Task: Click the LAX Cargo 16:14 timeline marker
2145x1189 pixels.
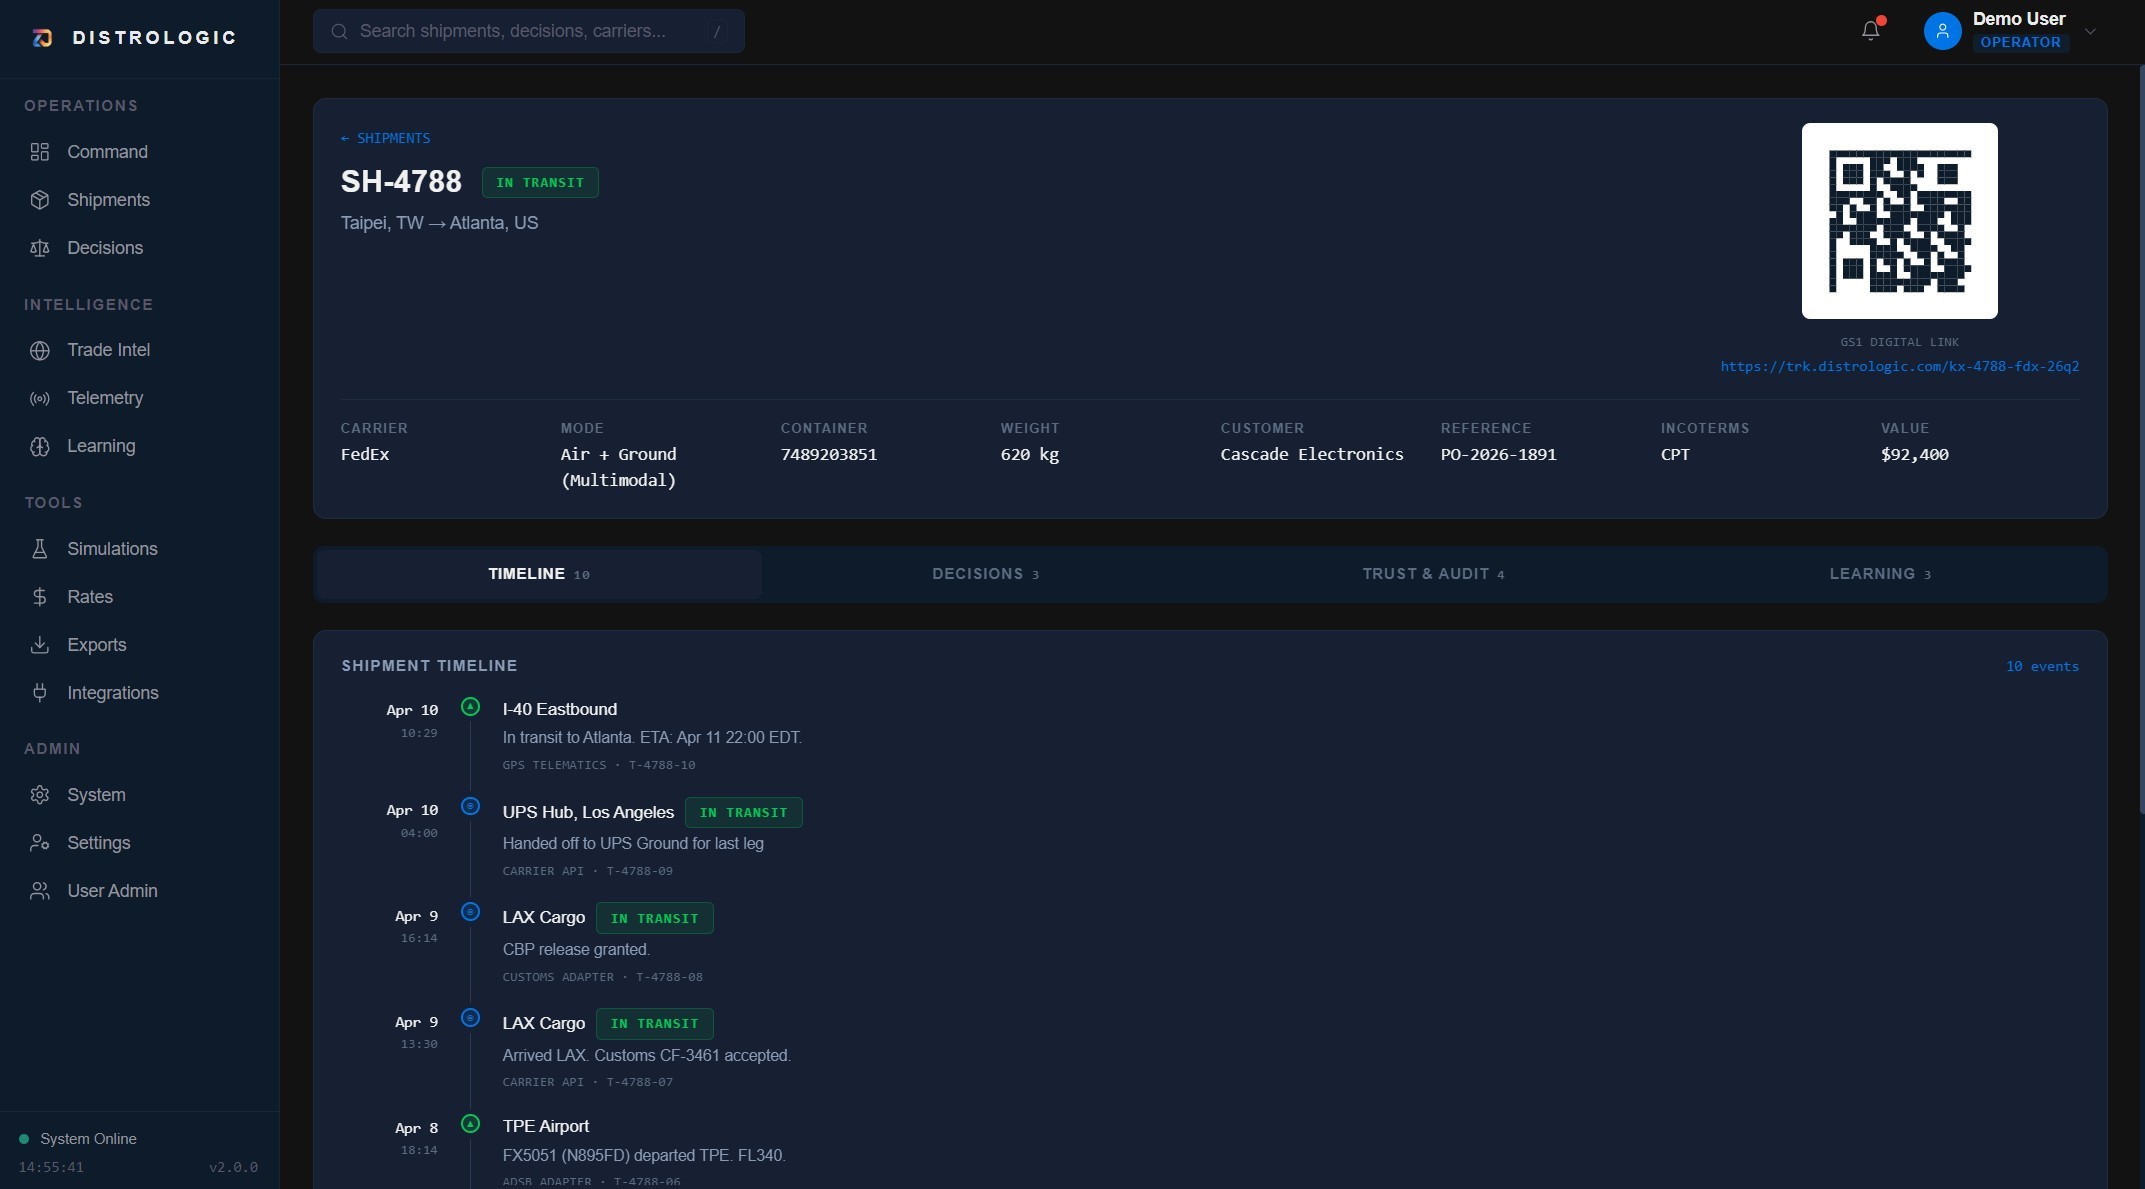Action: pyautogui.click(x=470, y=912)
